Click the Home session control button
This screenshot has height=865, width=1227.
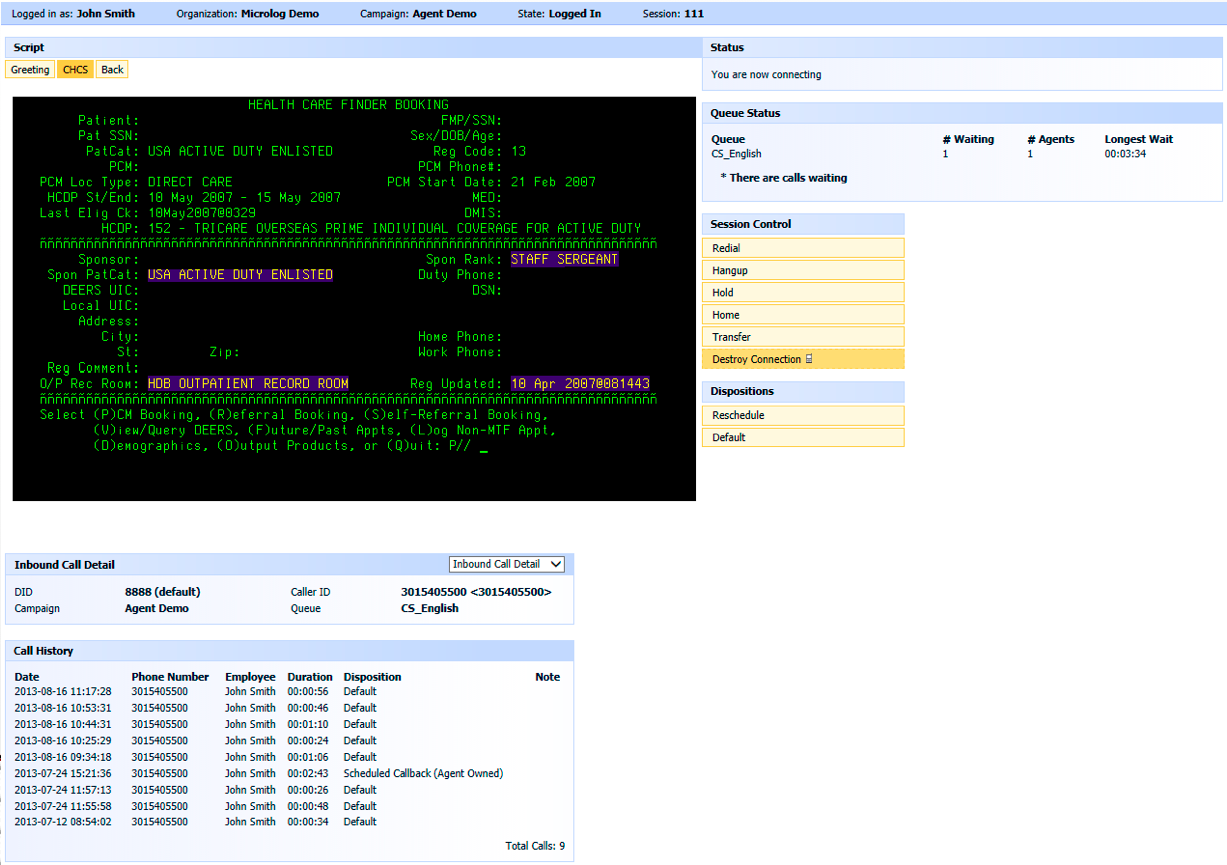(802, 315)
